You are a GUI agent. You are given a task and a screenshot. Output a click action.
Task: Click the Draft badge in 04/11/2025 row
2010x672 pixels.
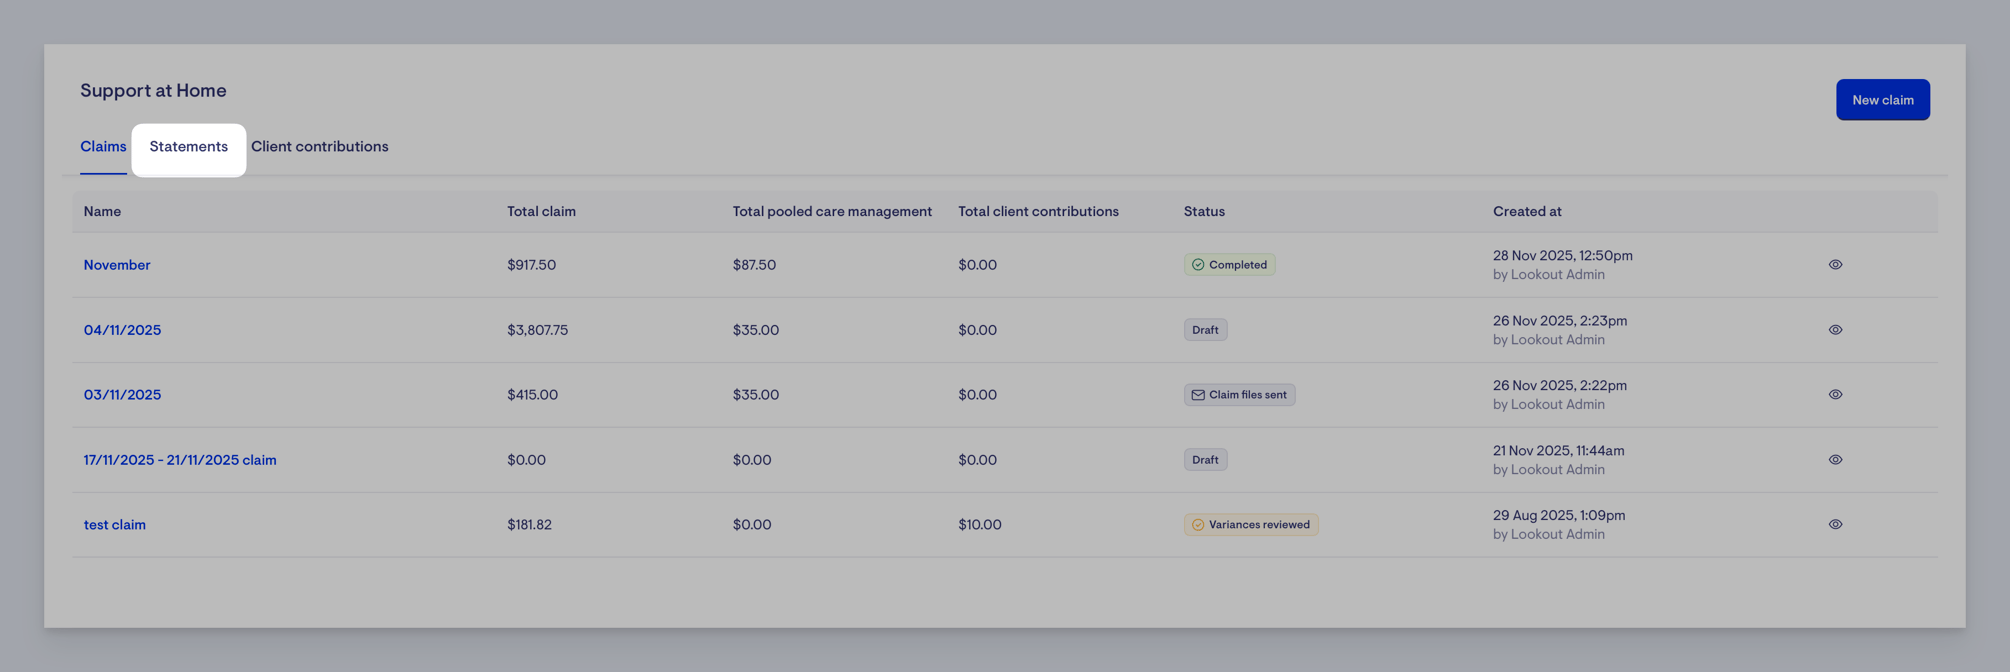coord(1205,330)
